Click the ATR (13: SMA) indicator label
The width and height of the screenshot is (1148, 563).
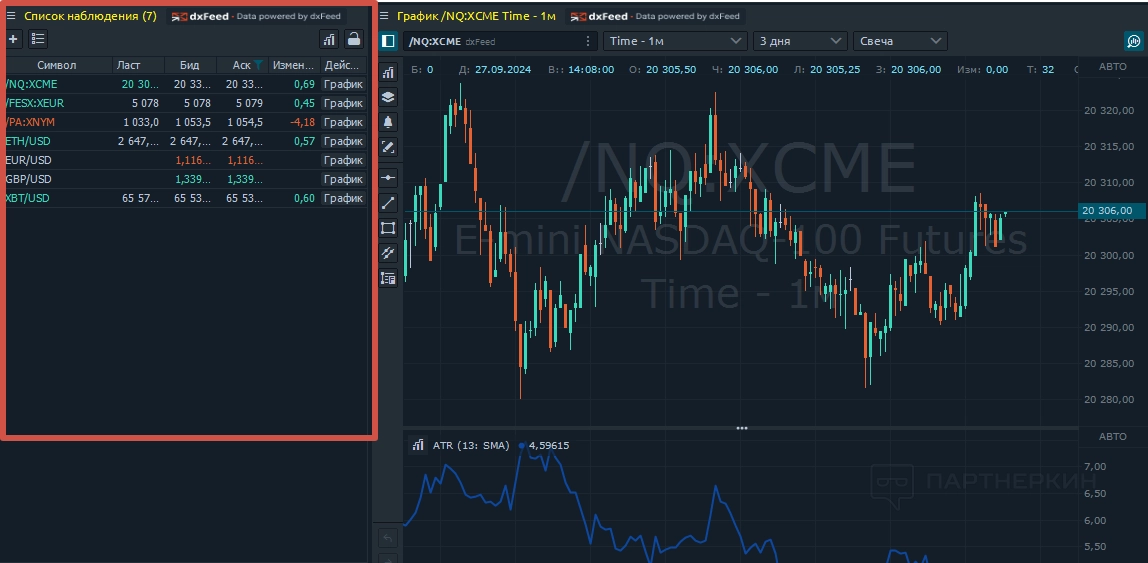click(x=471, y=445)
